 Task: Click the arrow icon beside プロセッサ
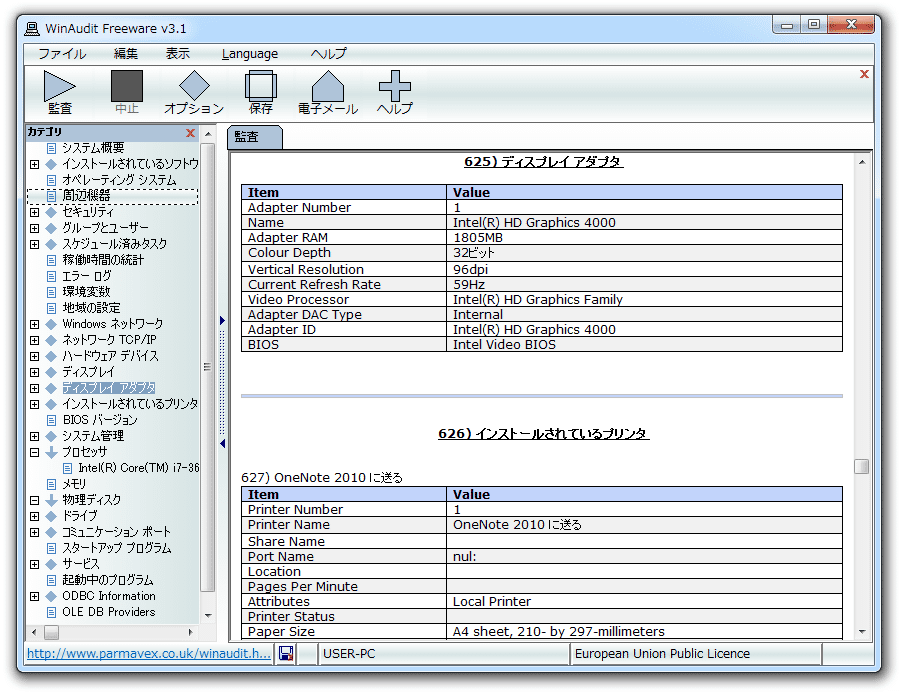coord(51,452)
